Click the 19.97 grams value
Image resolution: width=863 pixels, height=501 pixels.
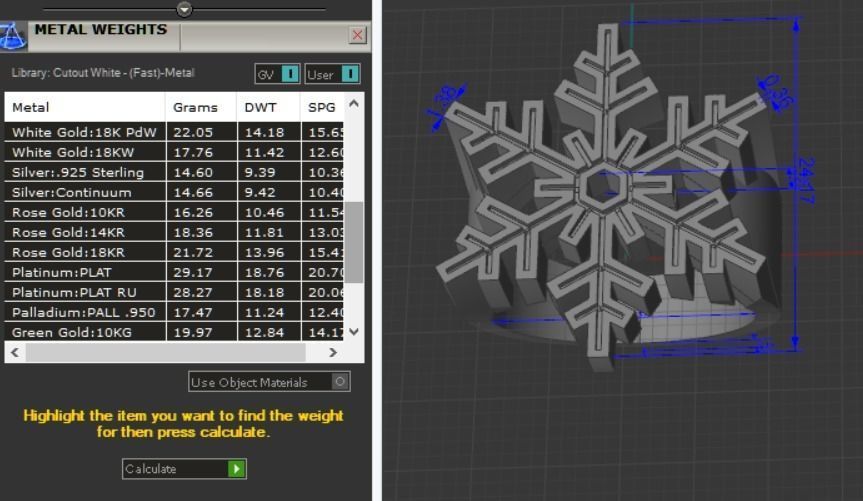[193, 333]
